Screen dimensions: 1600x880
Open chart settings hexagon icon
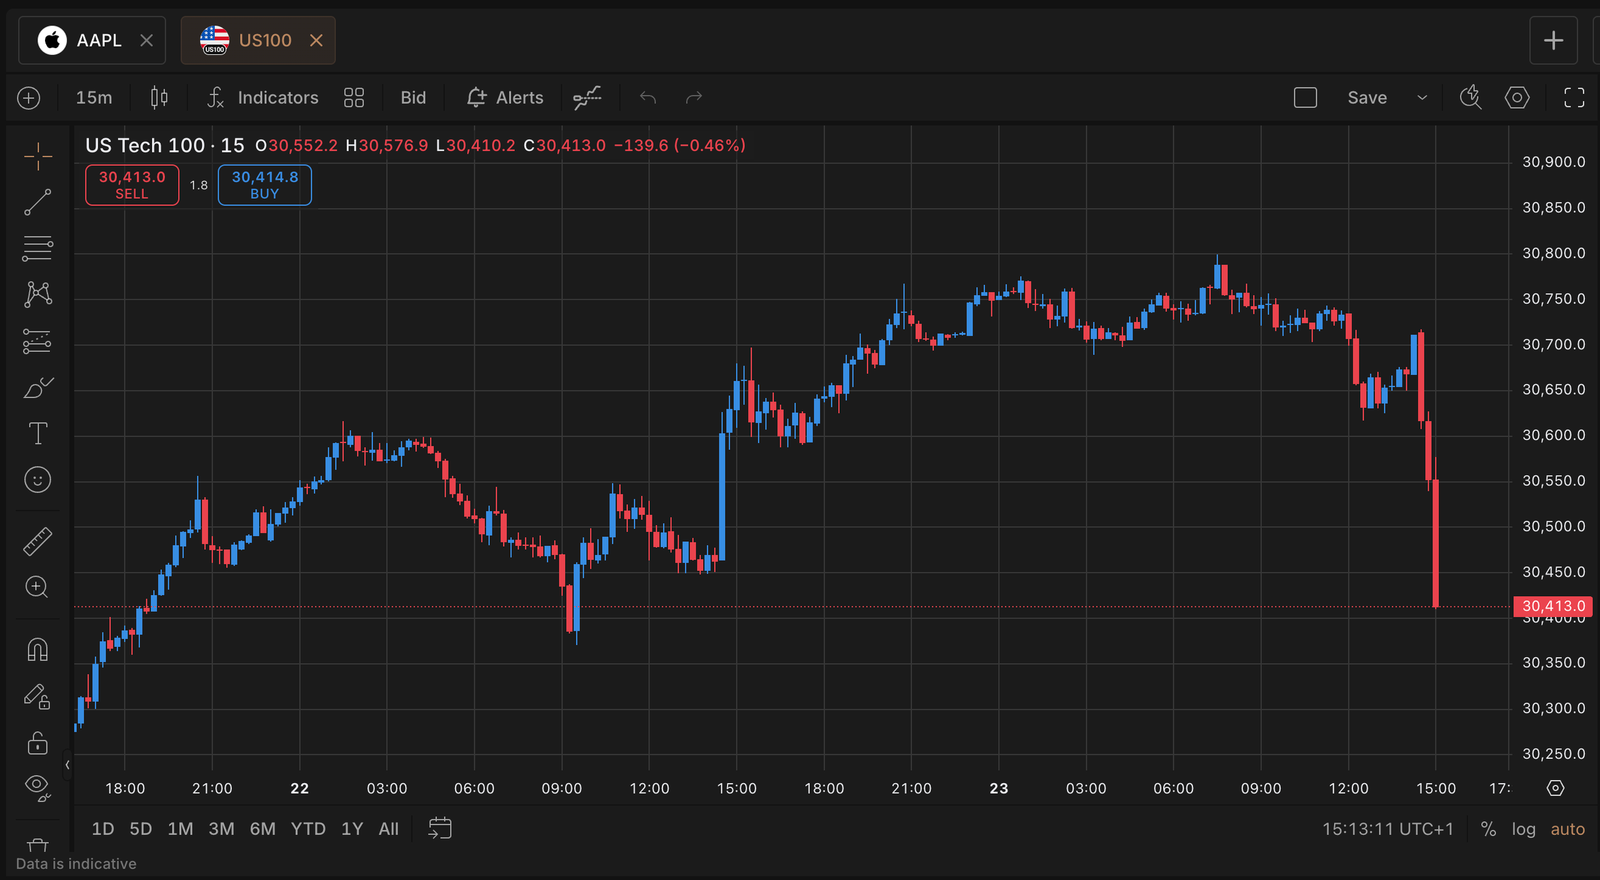1517,97
